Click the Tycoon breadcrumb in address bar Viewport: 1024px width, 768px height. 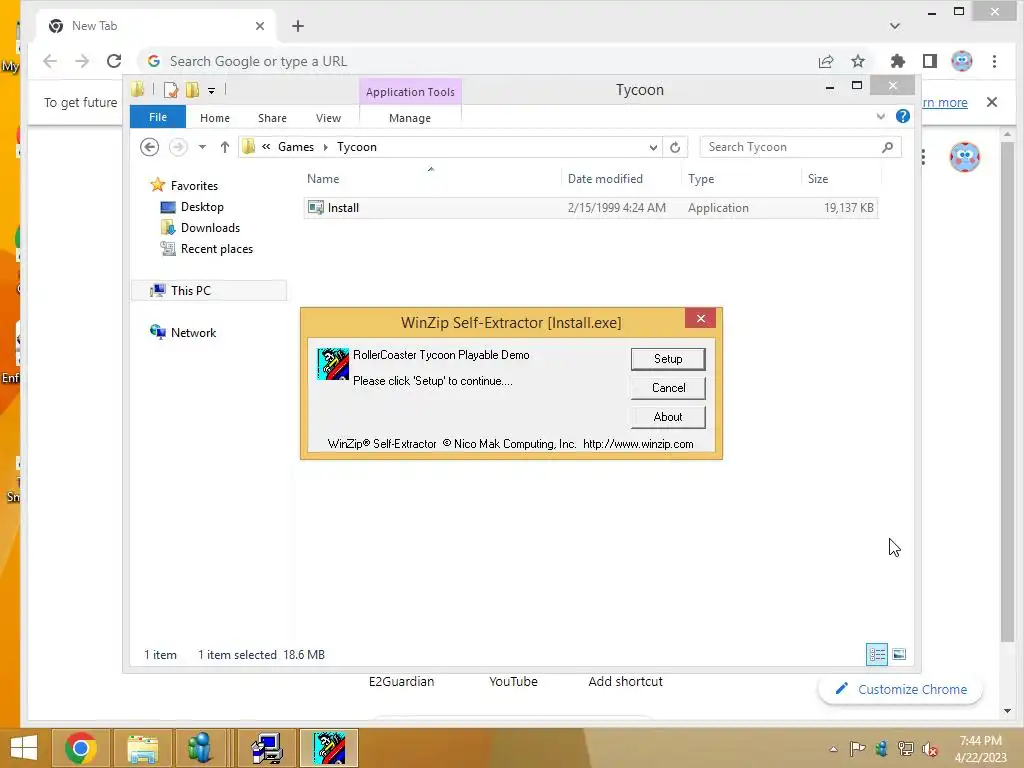[357, 147]
